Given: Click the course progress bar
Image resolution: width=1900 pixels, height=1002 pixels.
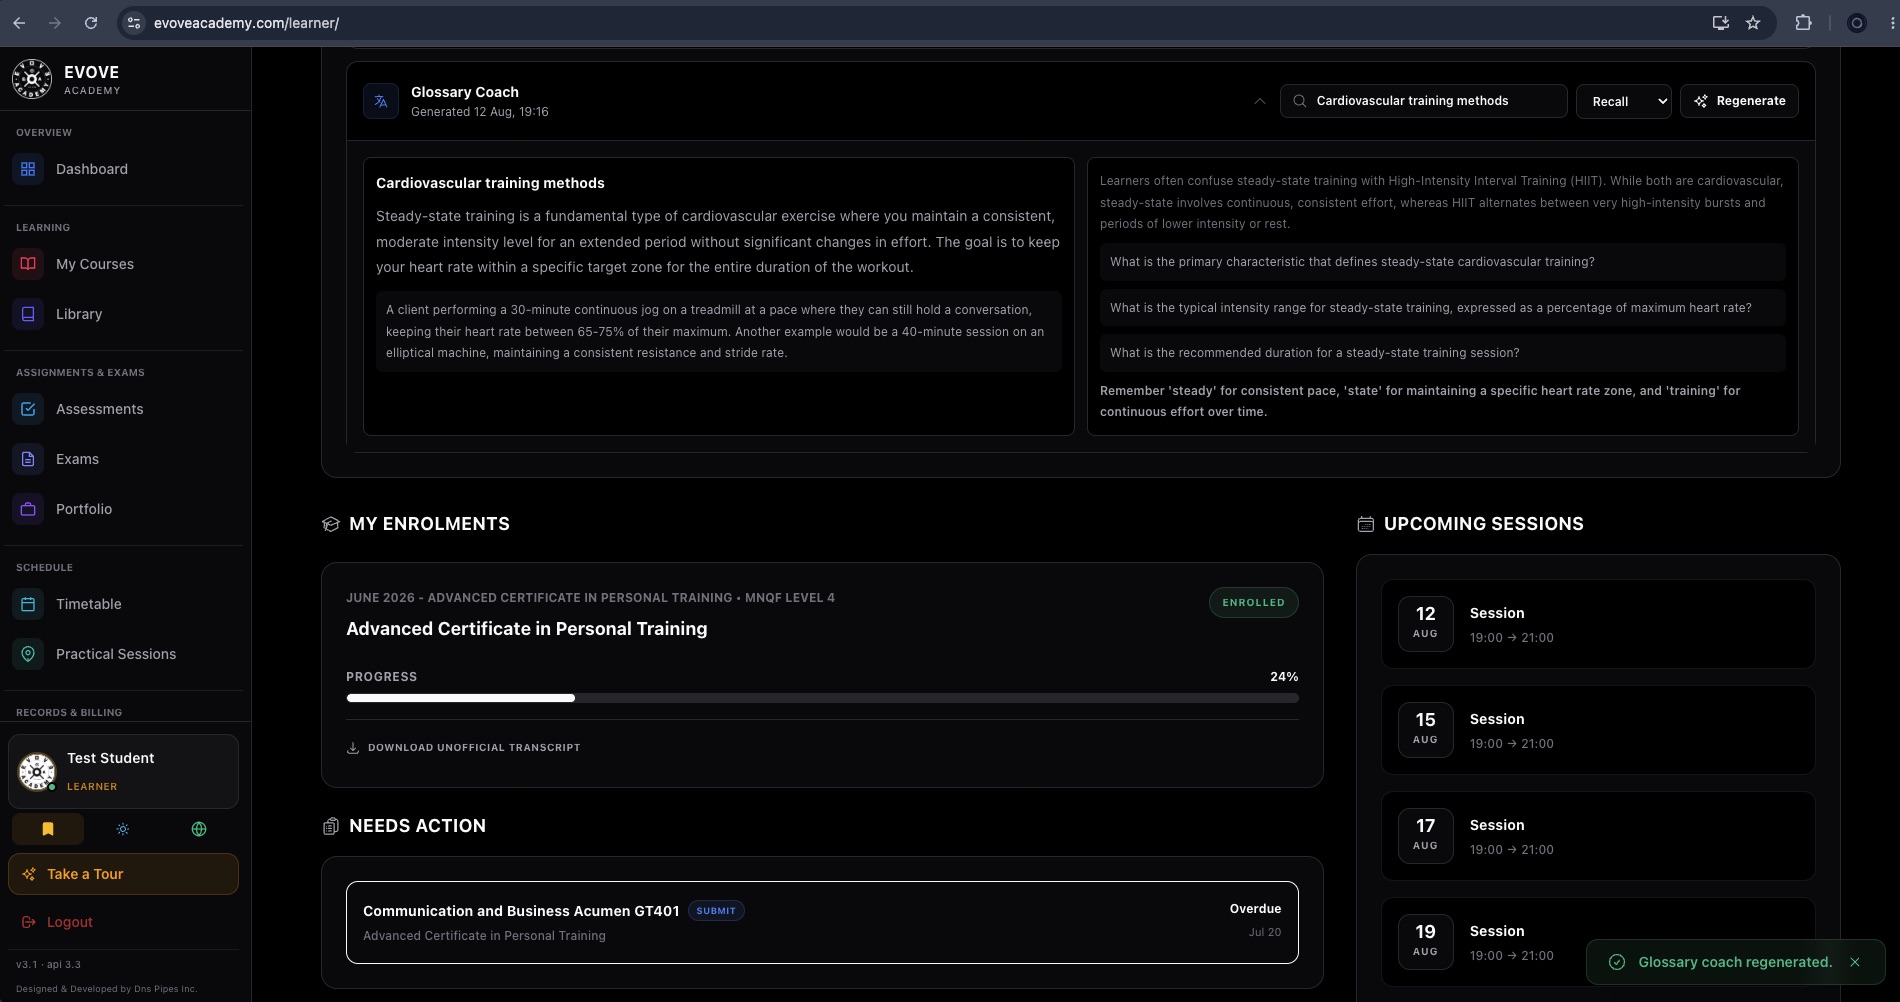Looking at the screenshot, I should coord(822,698).
